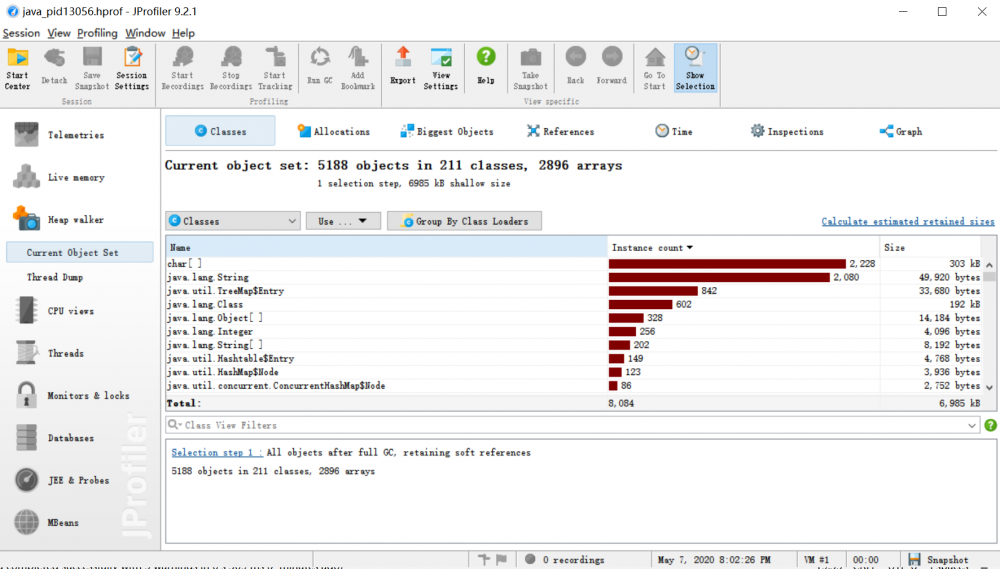Switch to Biggest Objects tab

point(447,131)
